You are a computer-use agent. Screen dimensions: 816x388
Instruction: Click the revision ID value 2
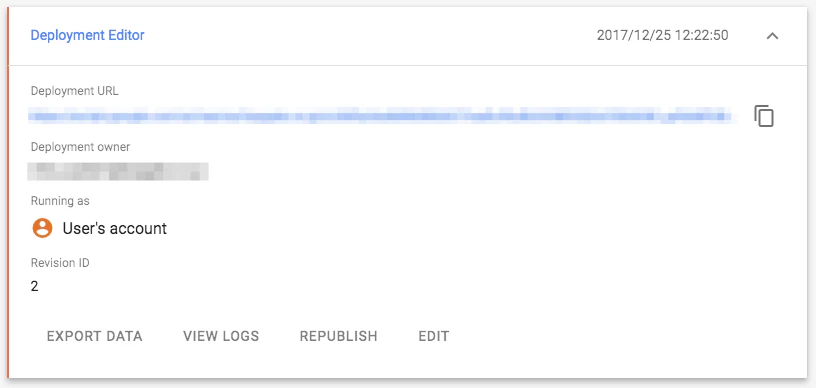34,286
